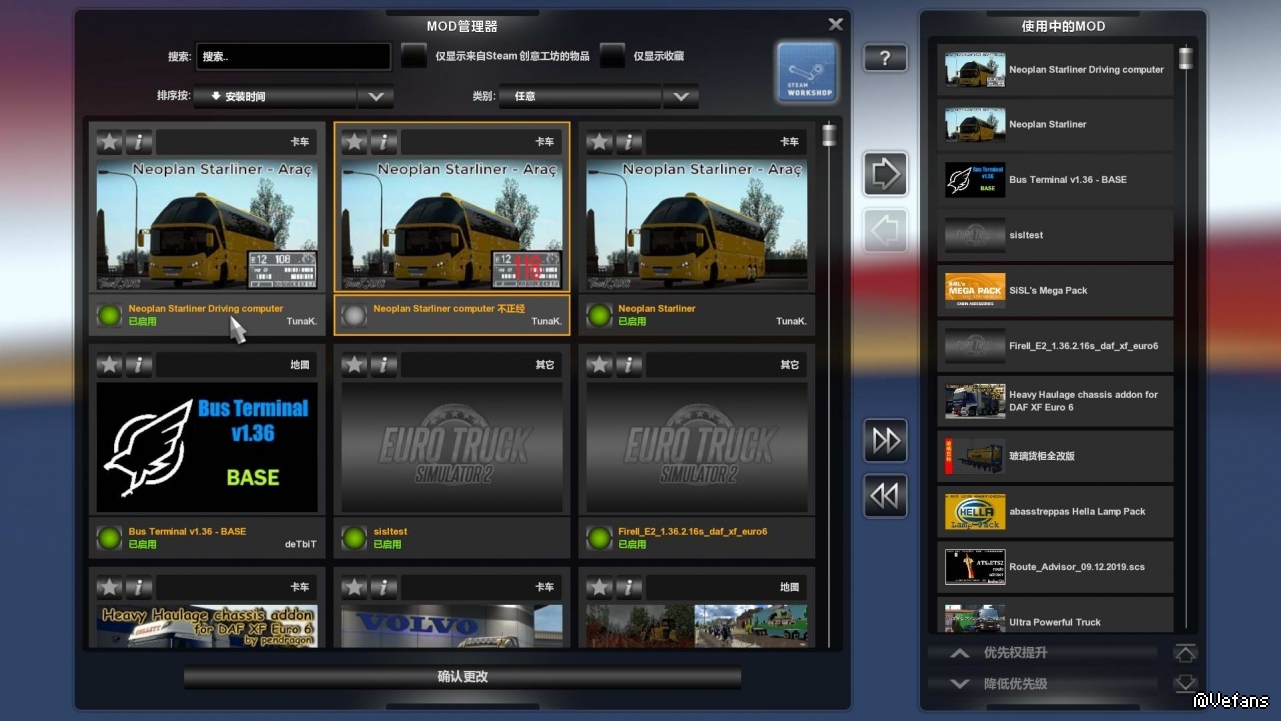
Task: Star the TunaK. mod named just Neoplan Starliner
Action: 599,142
